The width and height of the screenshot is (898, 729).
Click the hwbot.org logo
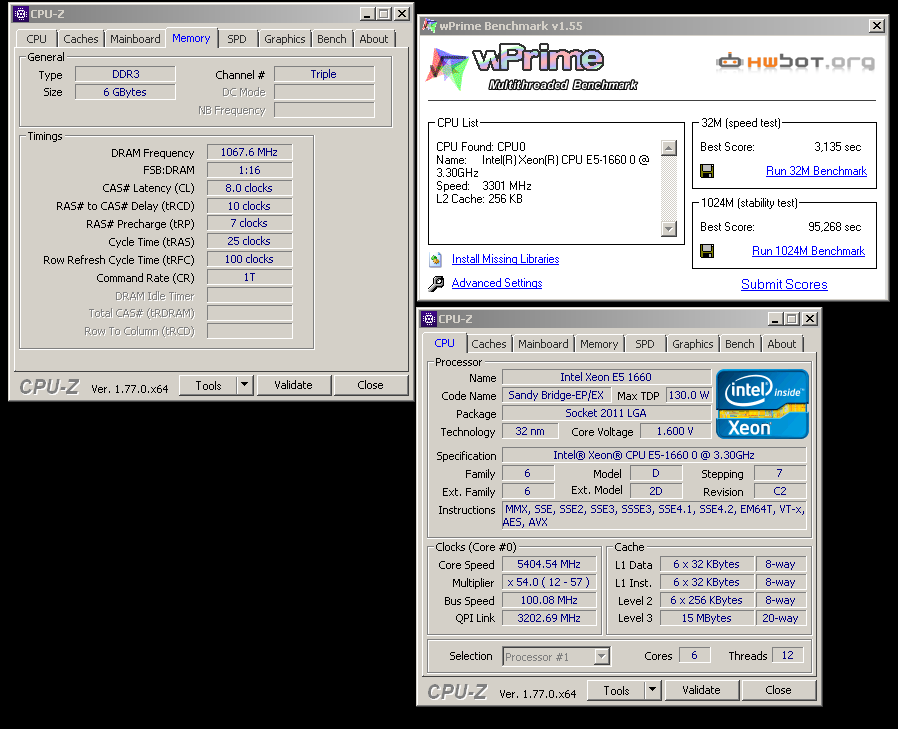tap(795, 61)
